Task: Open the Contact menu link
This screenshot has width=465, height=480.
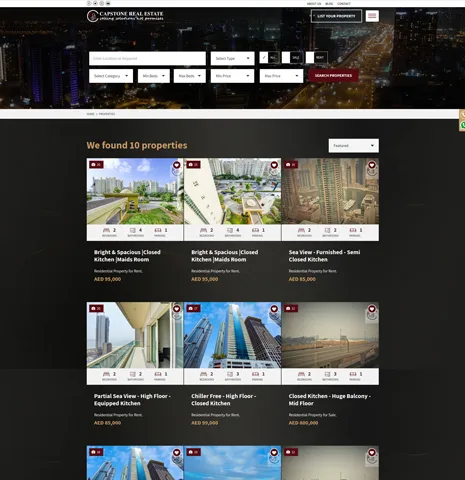Action: point(344,4)
